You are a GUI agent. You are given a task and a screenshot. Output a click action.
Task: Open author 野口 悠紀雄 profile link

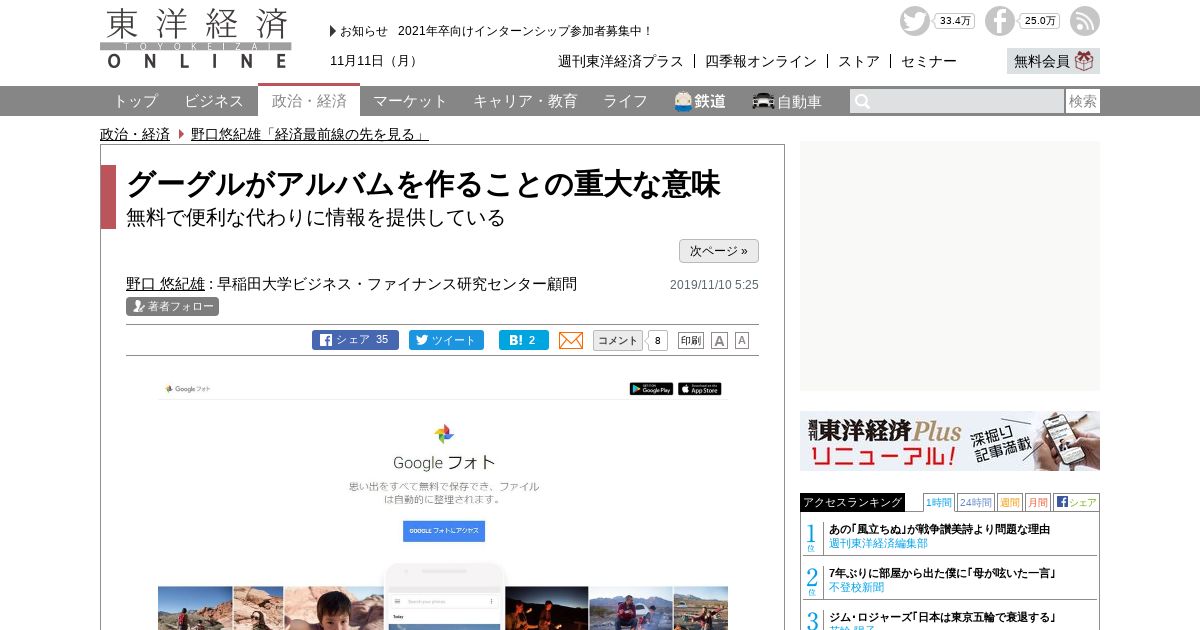tap(165, 284)
